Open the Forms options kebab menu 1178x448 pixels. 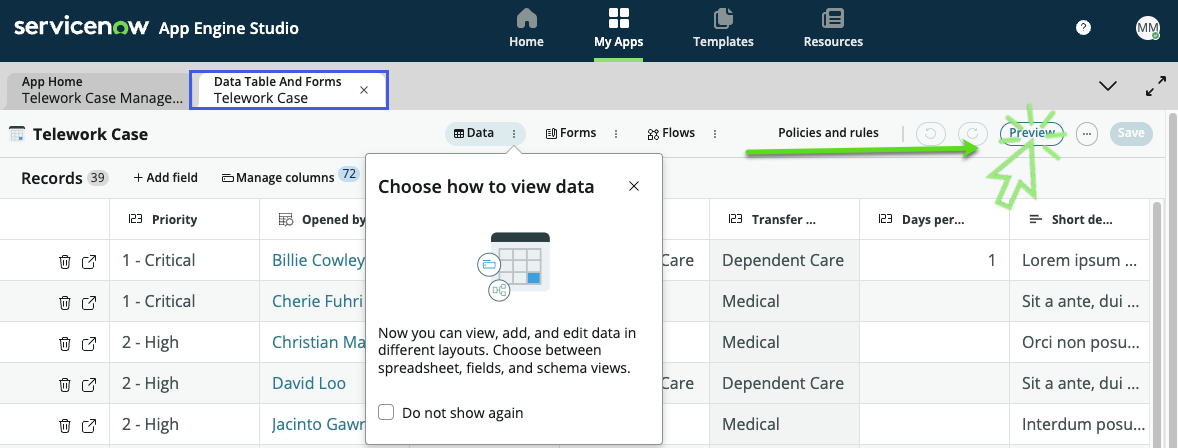[615, 134]
